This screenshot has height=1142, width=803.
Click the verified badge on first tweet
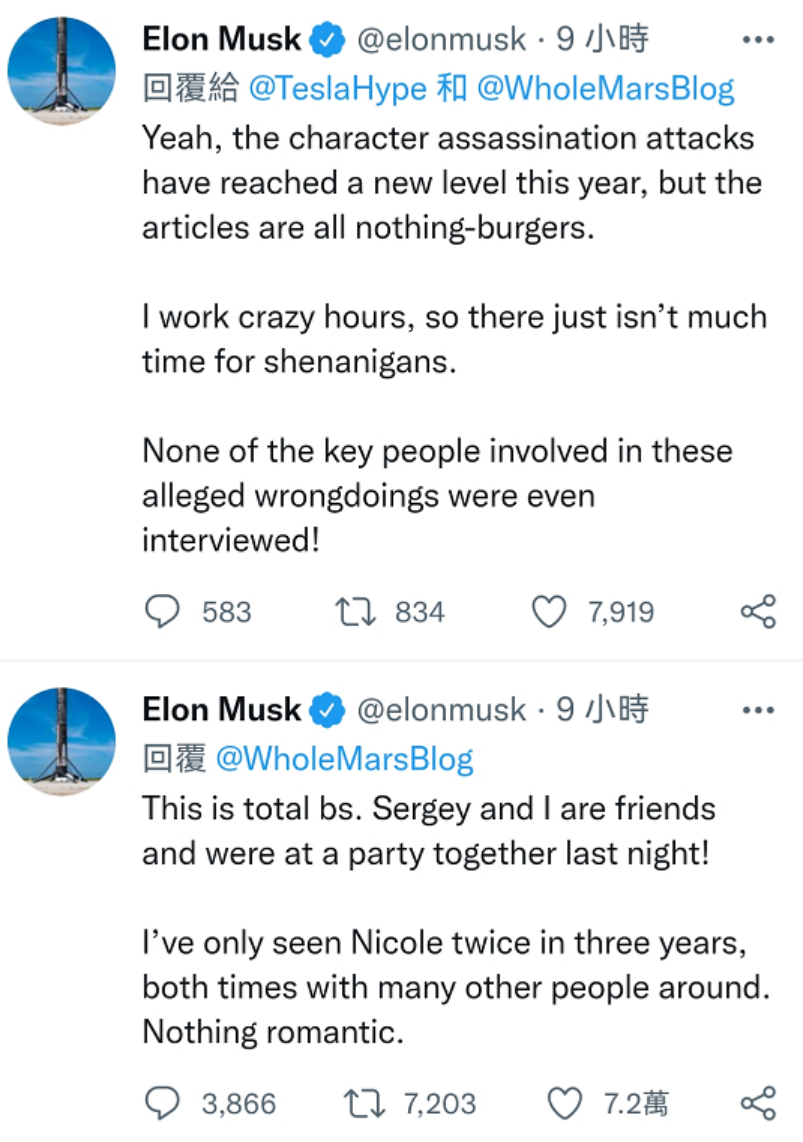(x=326, y=41)
